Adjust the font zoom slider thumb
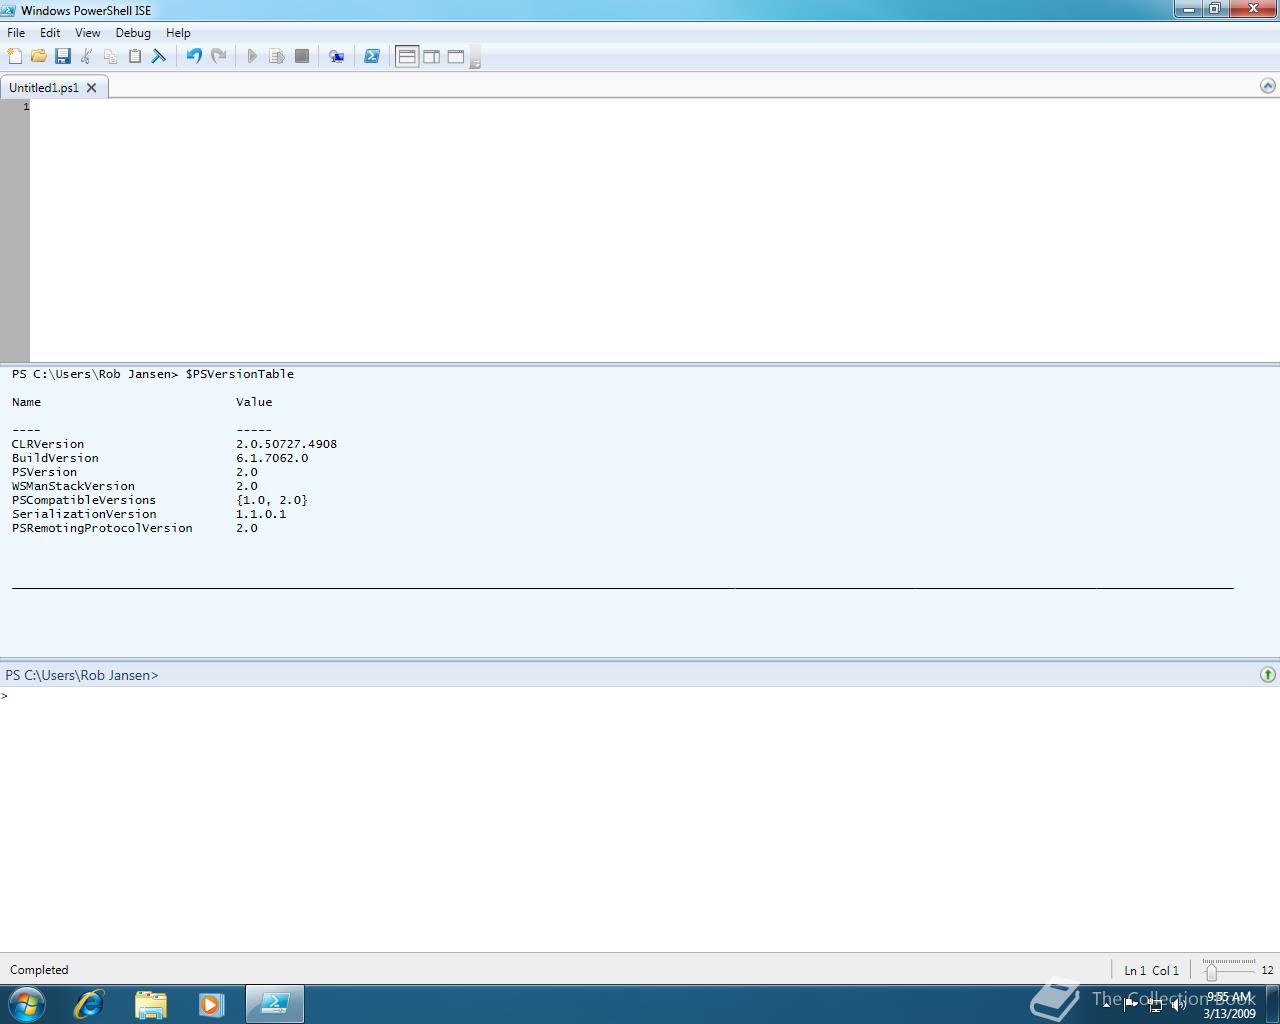This screenshot has height=1024, width=1280. (x=1211, y=971)
